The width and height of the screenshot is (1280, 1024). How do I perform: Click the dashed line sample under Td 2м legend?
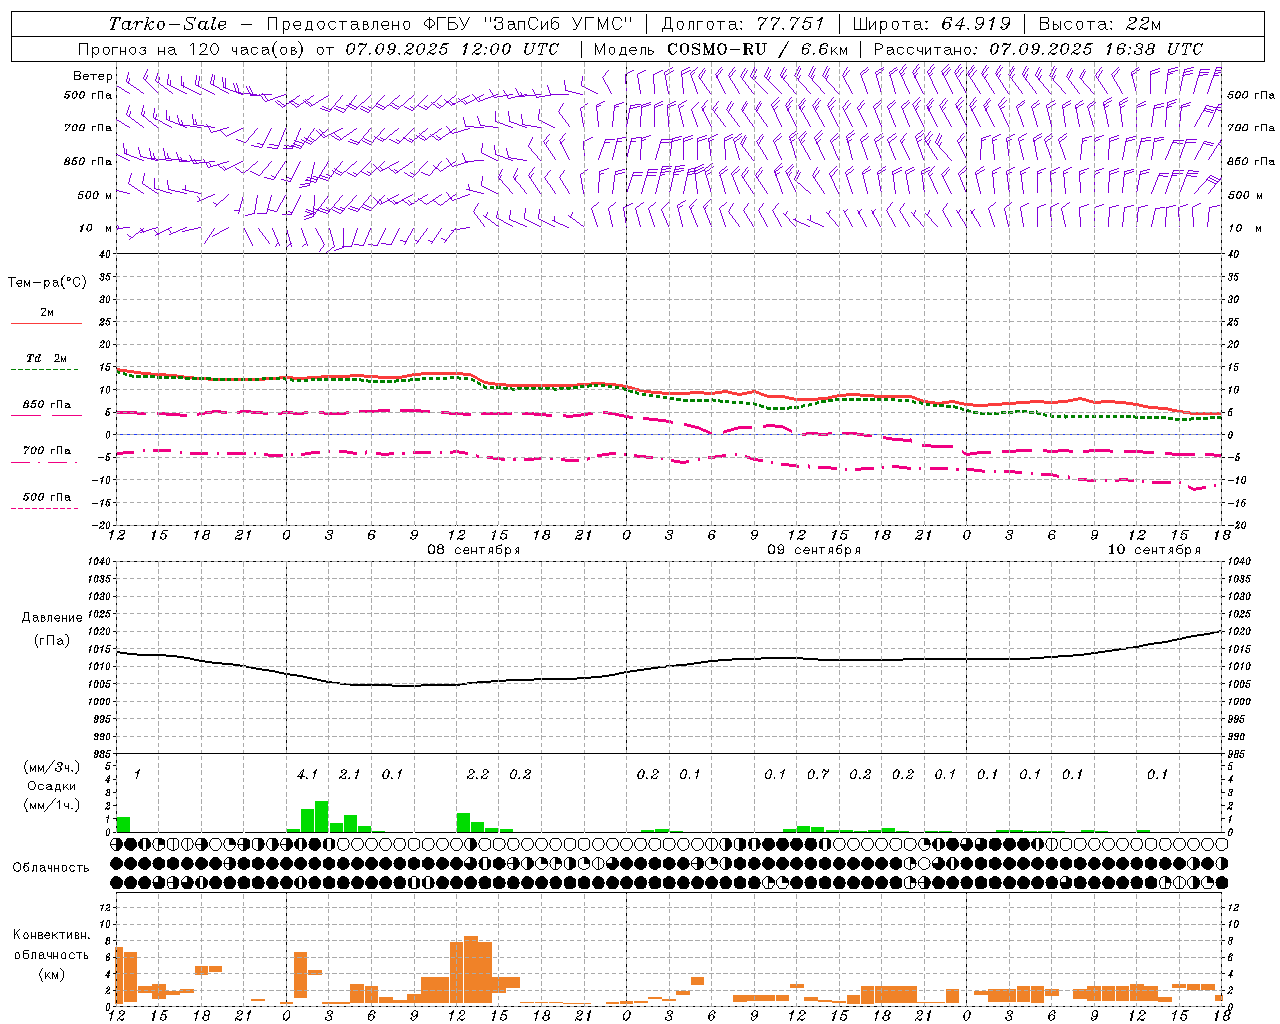click(44, 370)
